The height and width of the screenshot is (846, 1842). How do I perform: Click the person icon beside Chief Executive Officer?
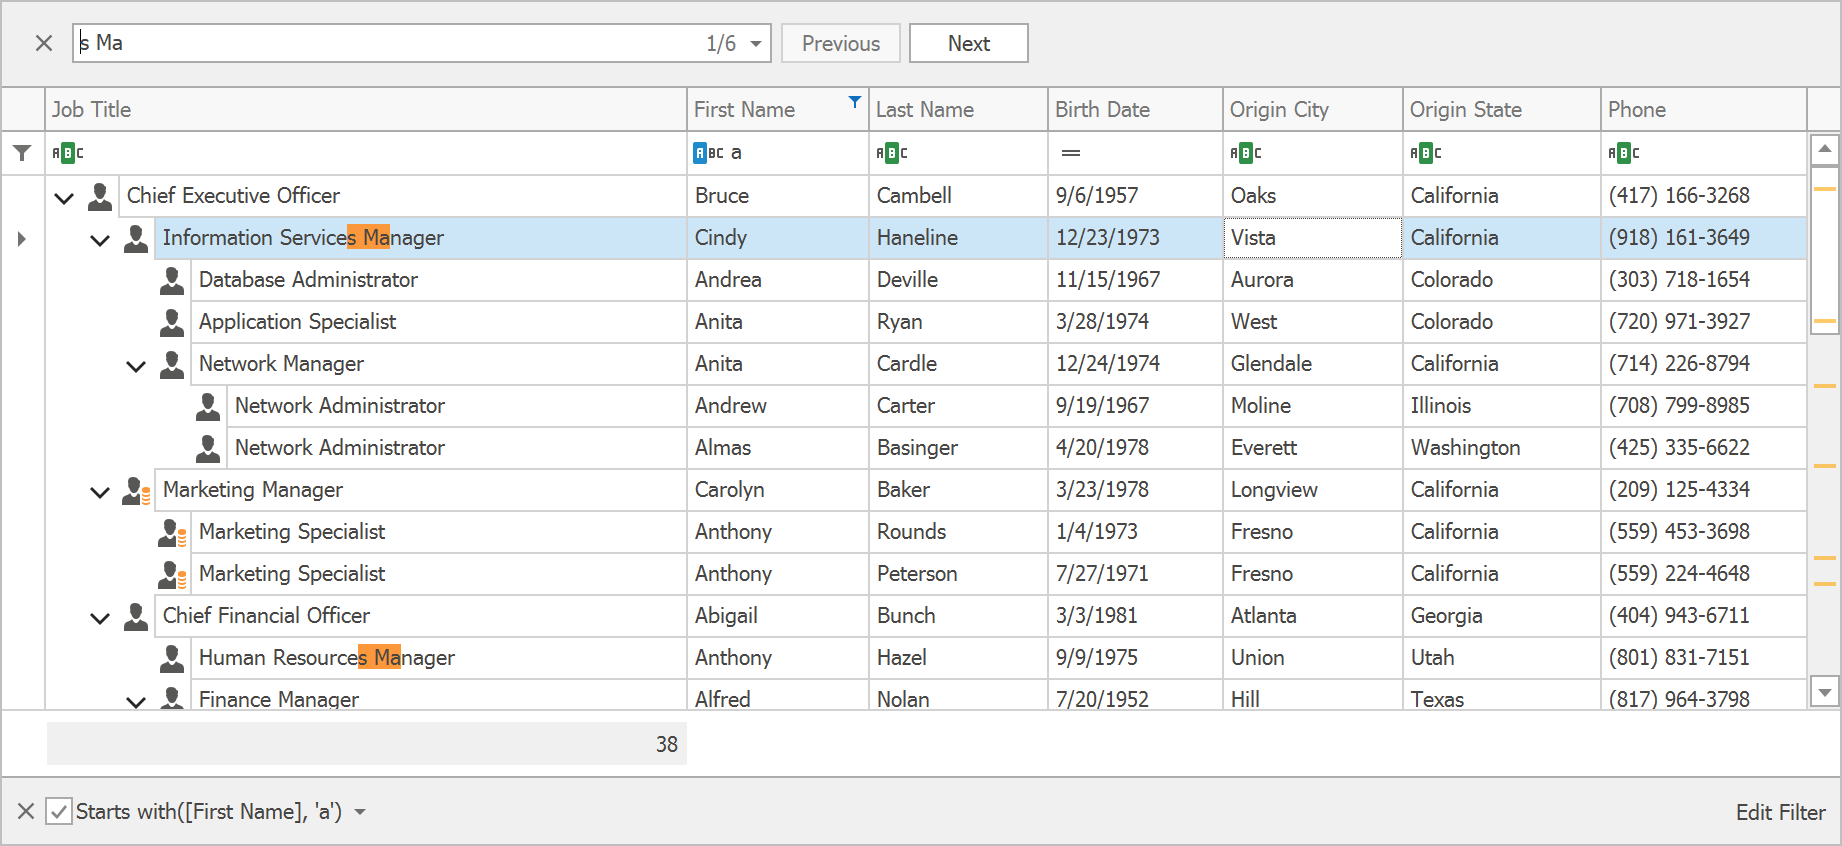(x=100, y=196)
